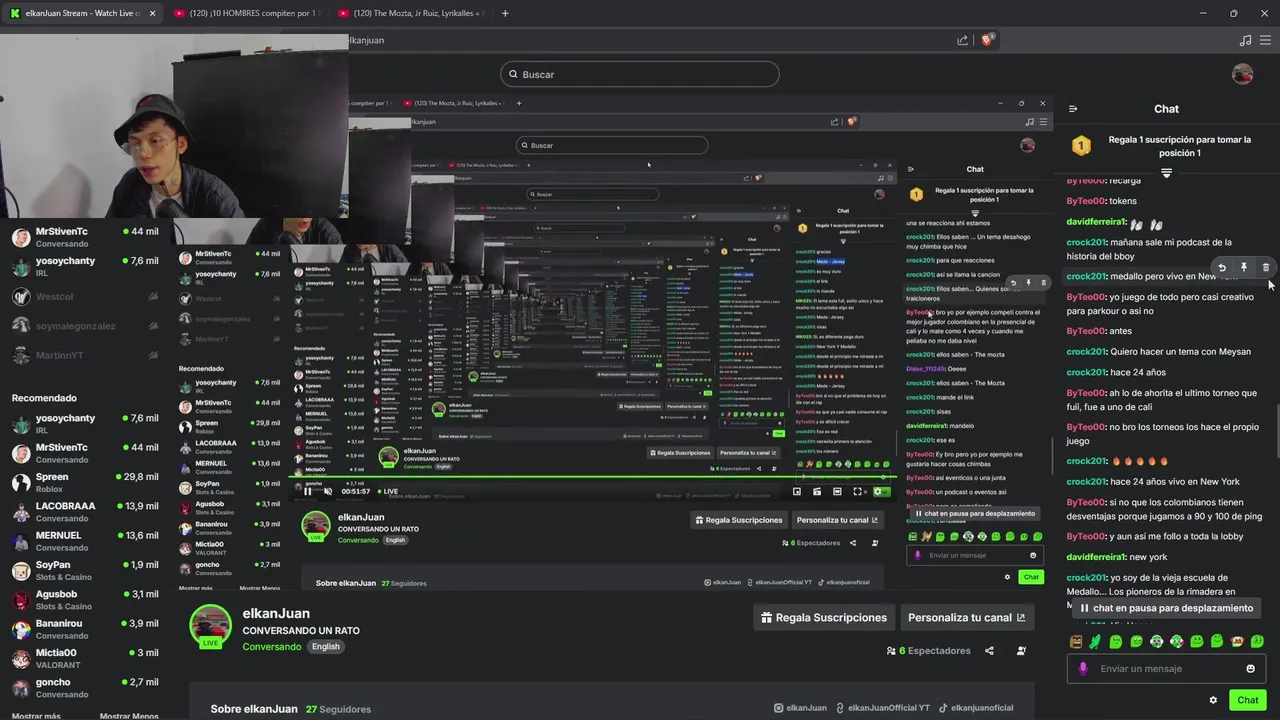The image size is (1280, 720).
Task: Click Regala Suscripciones button under the stream
Action: 824,618
